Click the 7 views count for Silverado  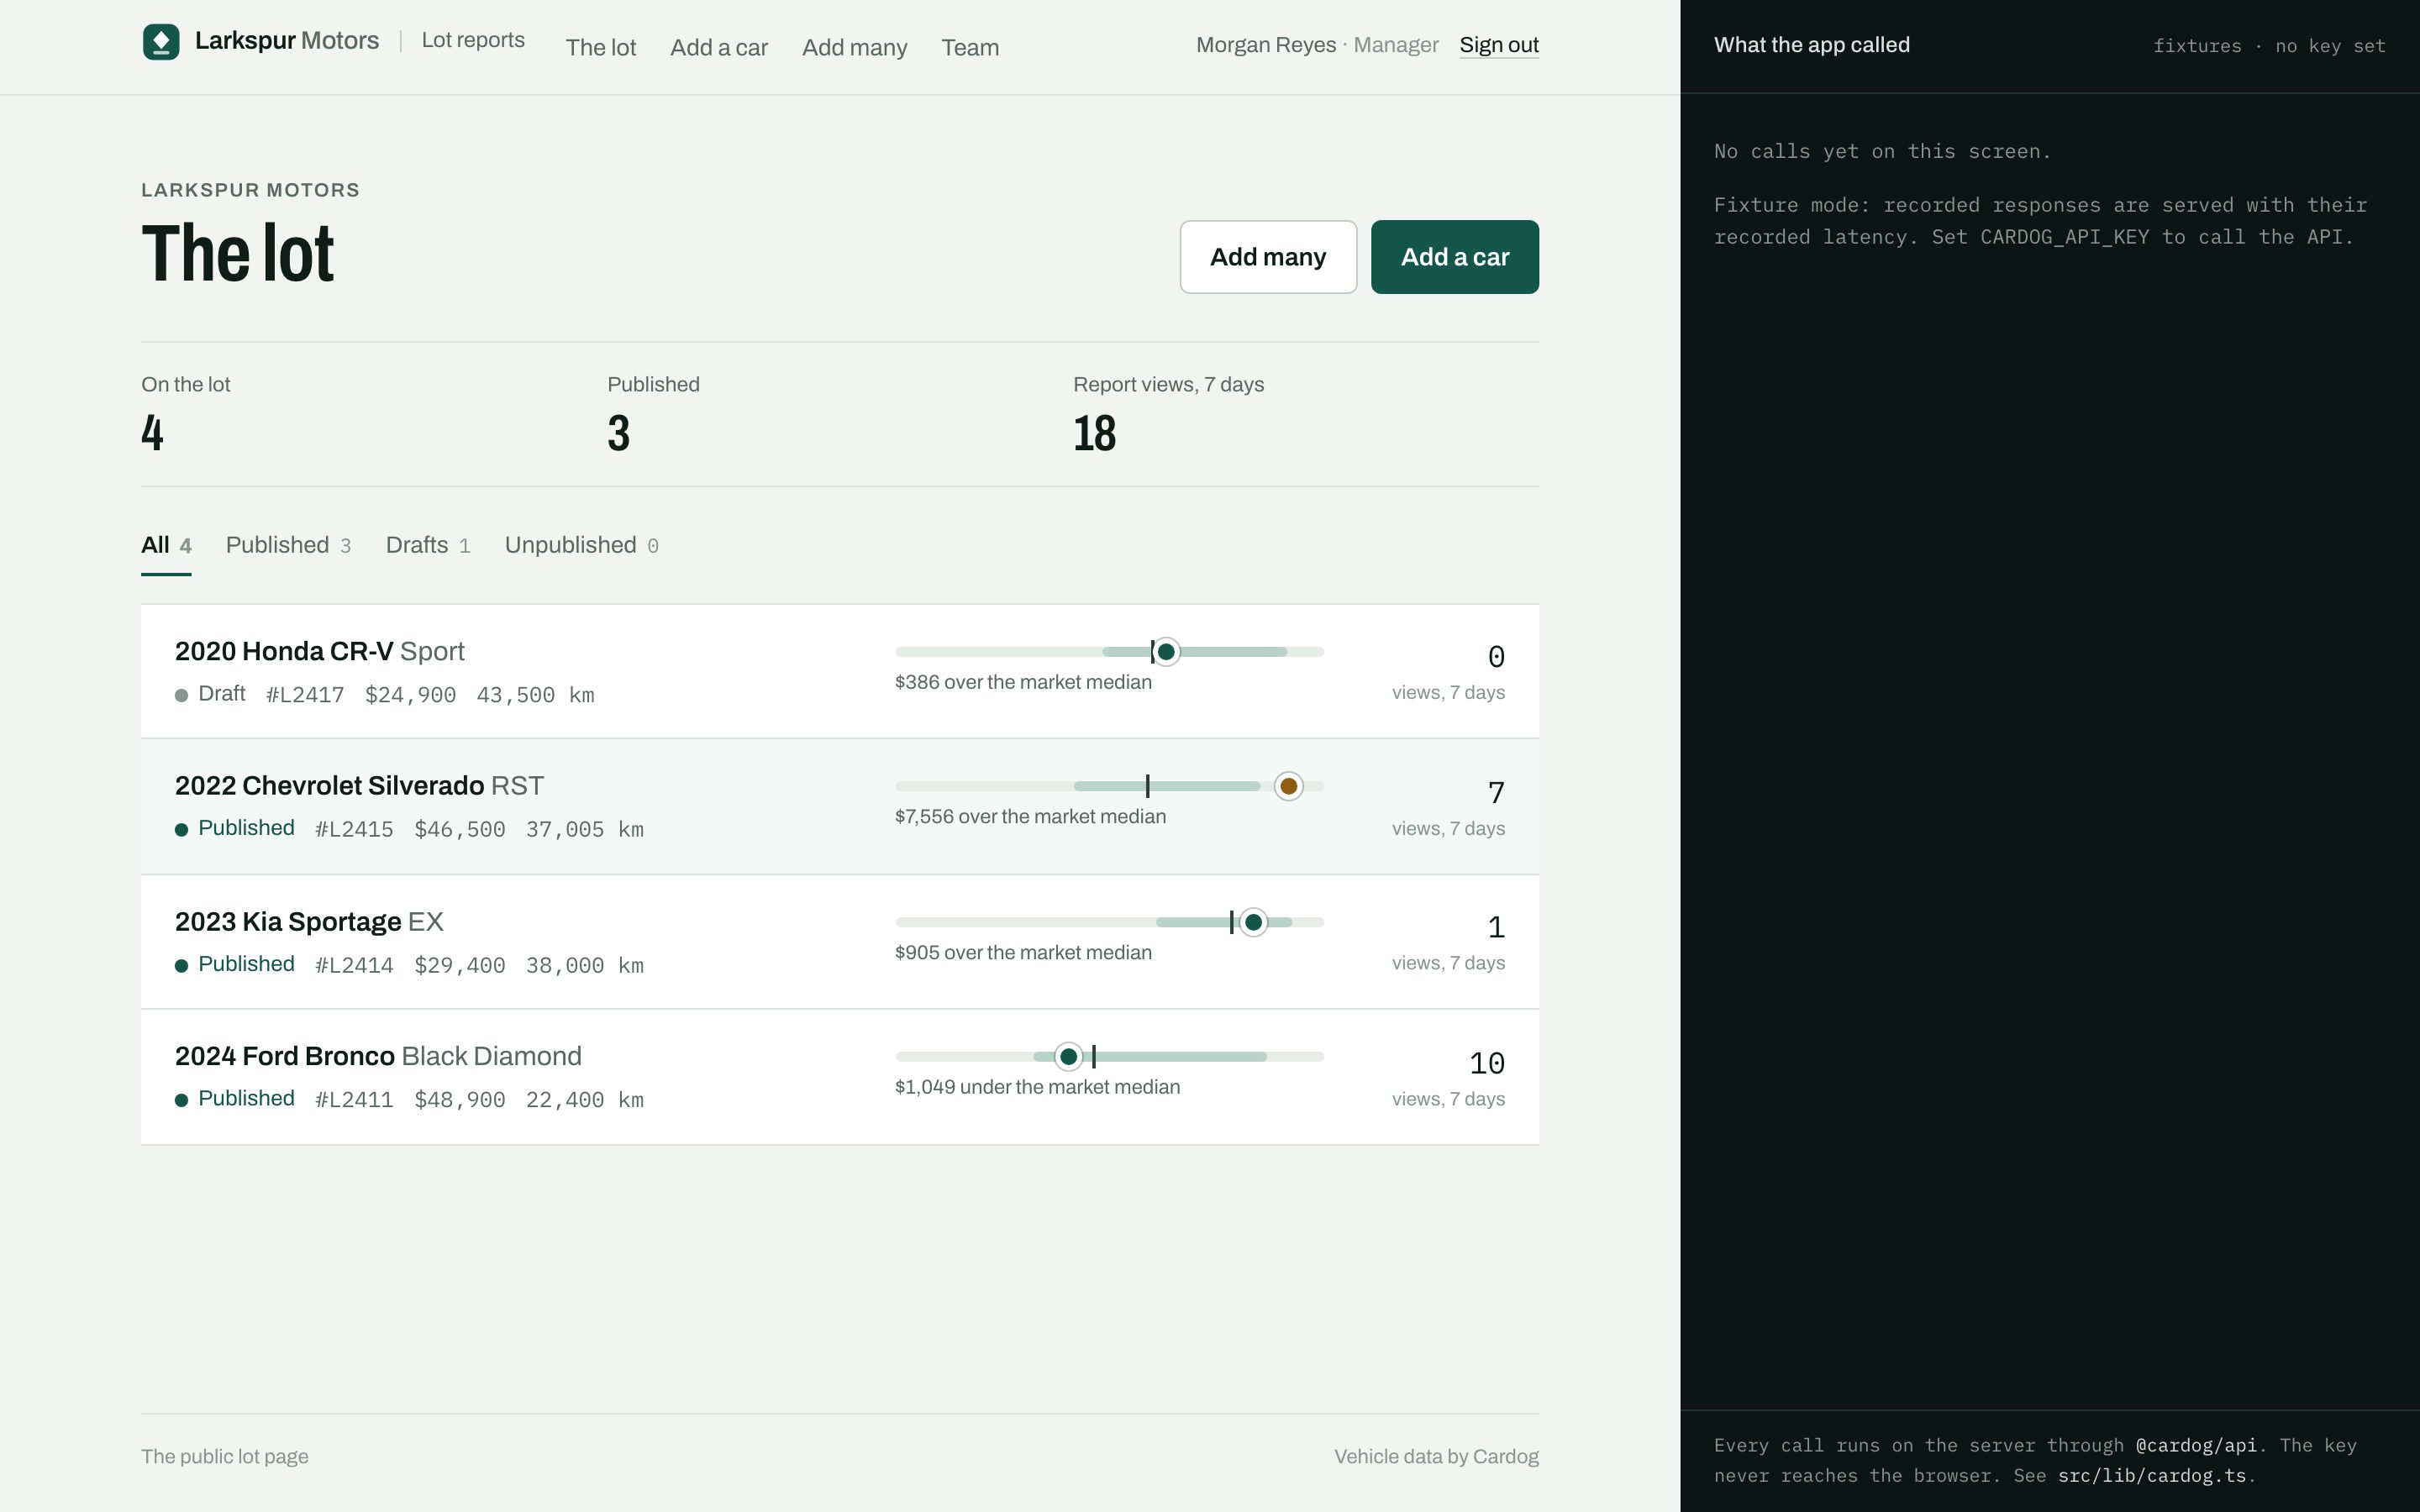coord(1496,793)
